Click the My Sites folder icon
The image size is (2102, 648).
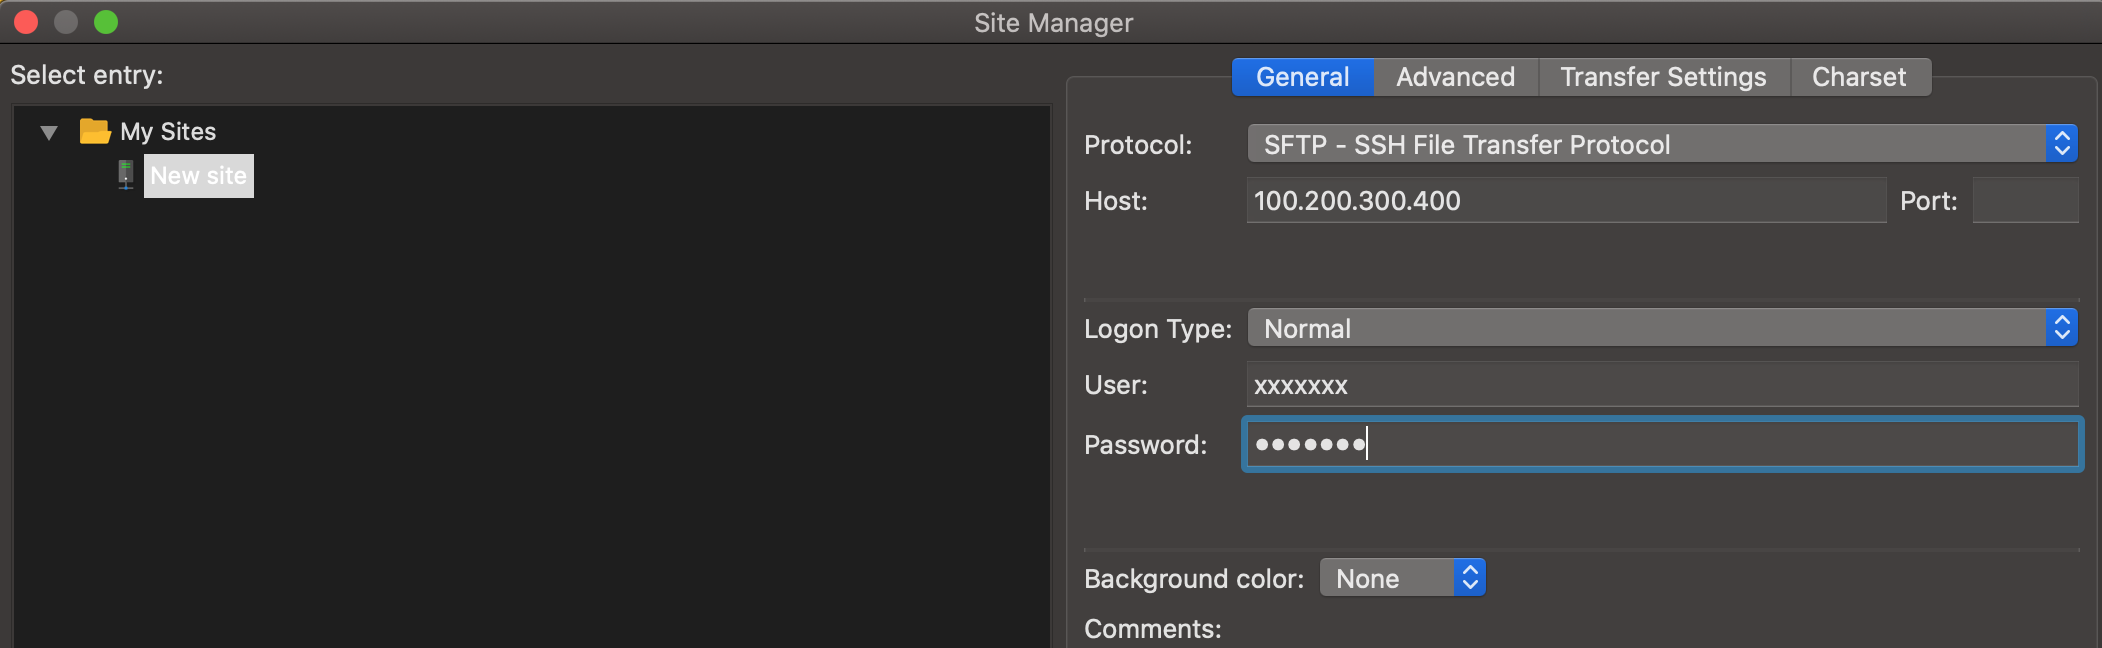coord(95,131)
